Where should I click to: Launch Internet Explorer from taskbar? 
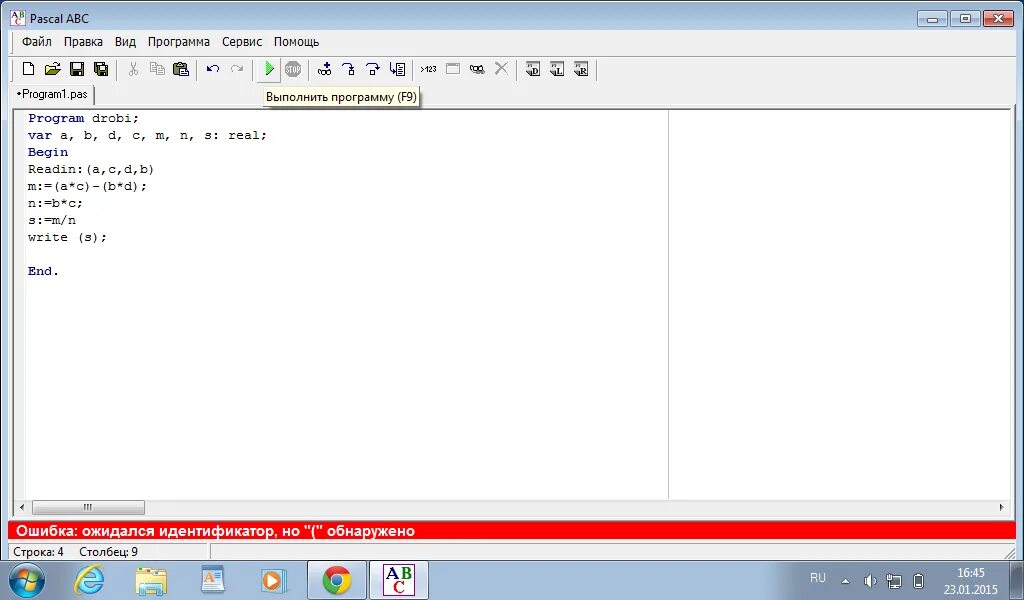(89, 580)
